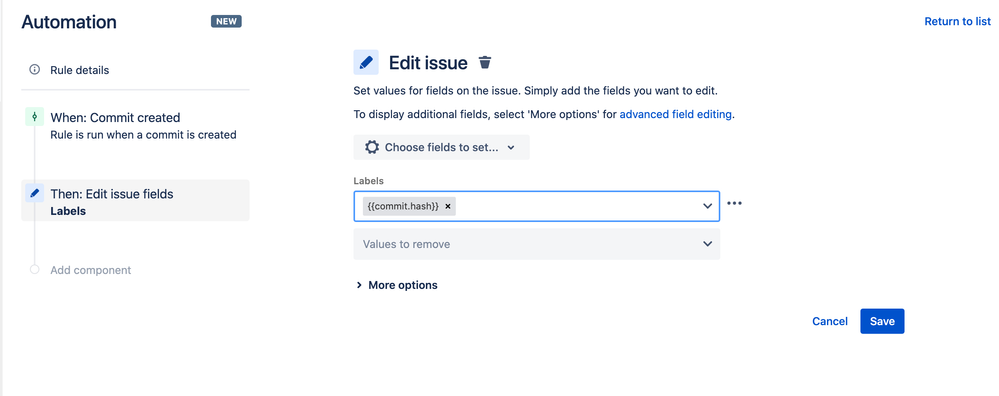Click the Add component circle marker
Viewport: 999px width, 396px height.
(x=34, y=270)
